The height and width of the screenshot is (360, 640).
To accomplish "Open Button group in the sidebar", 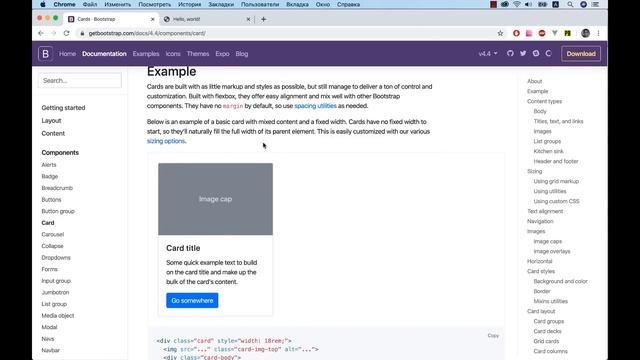I will (x=58, y=211).
